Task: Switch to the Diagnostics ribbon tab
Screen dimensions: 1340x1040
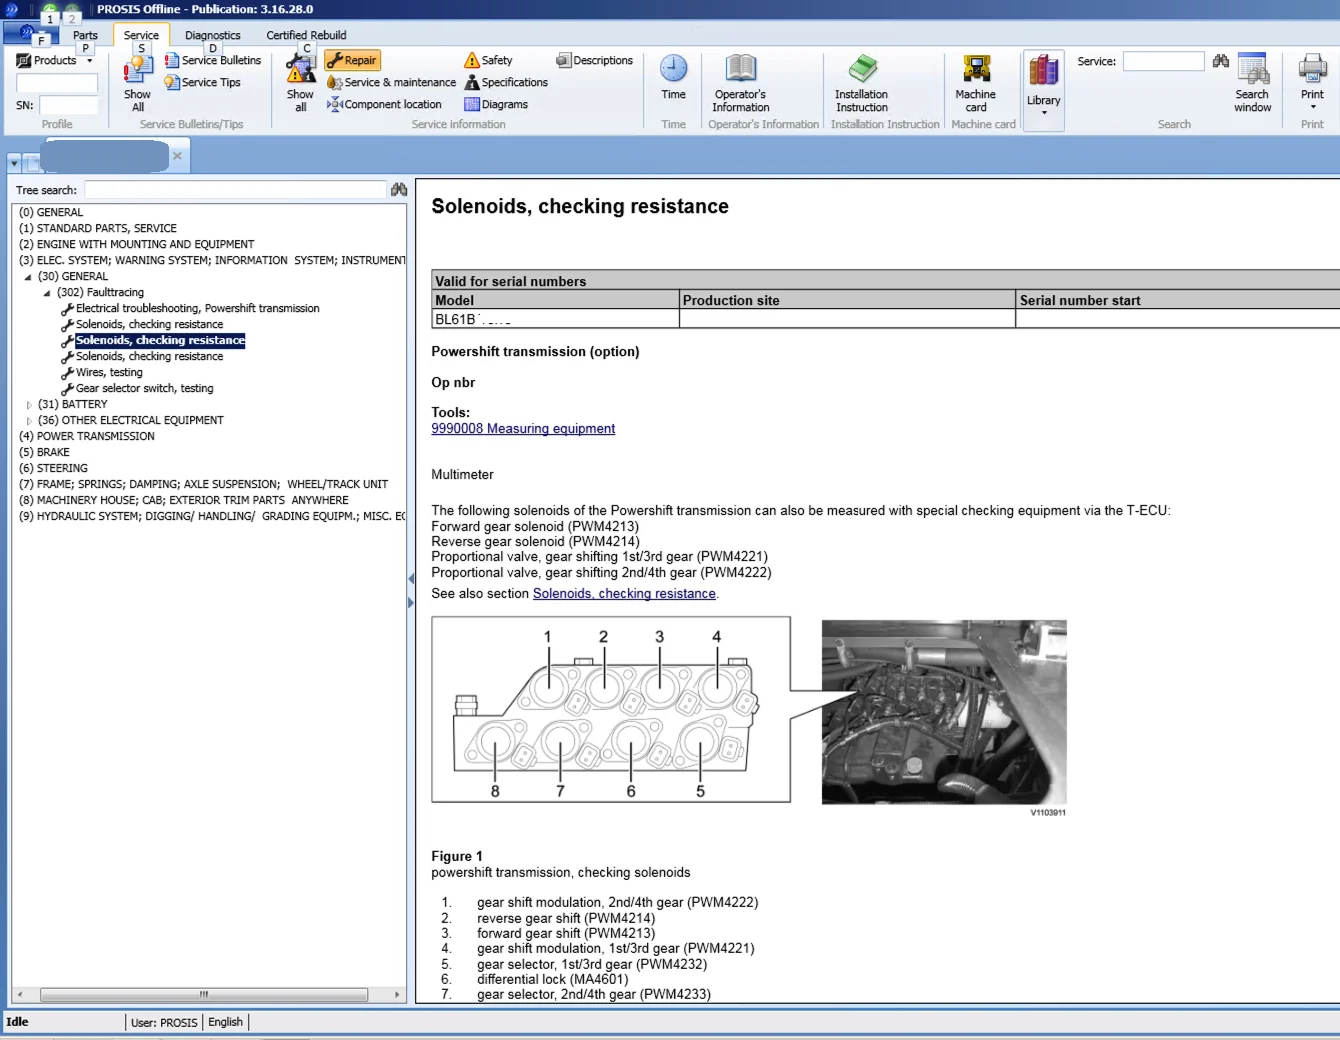Action: coord(212,35)
